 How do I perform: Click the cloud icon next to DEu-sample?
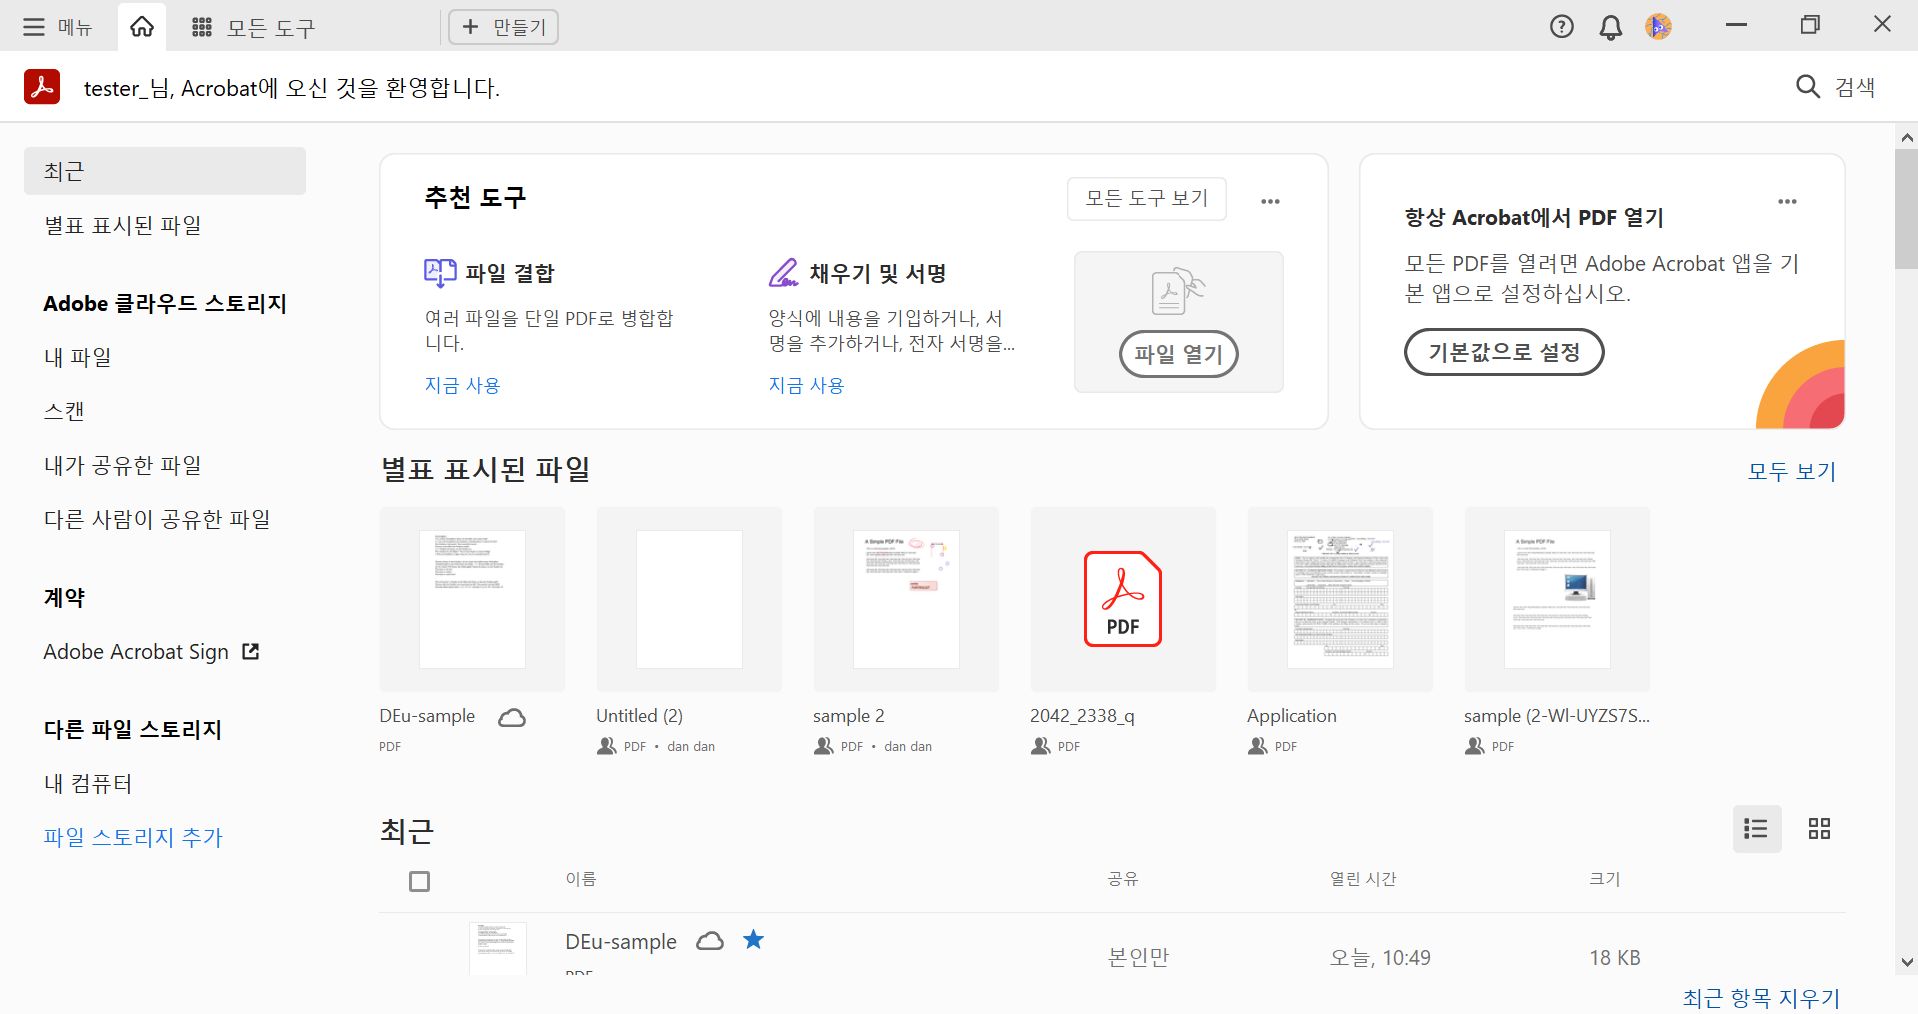(511, 716)
